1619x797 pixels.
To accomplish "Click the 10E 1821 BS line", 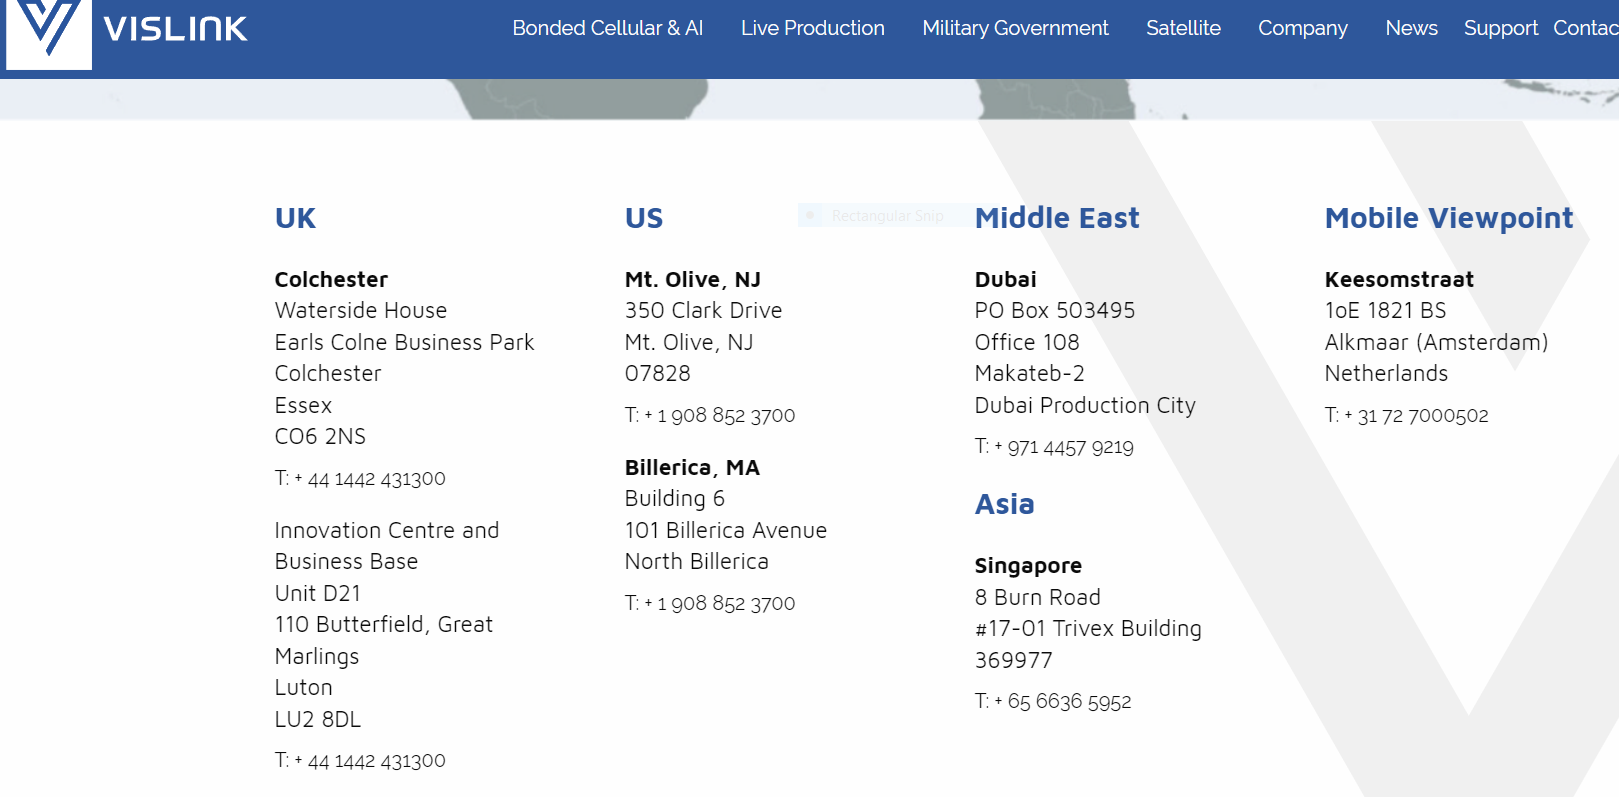I will (1386, 311).
